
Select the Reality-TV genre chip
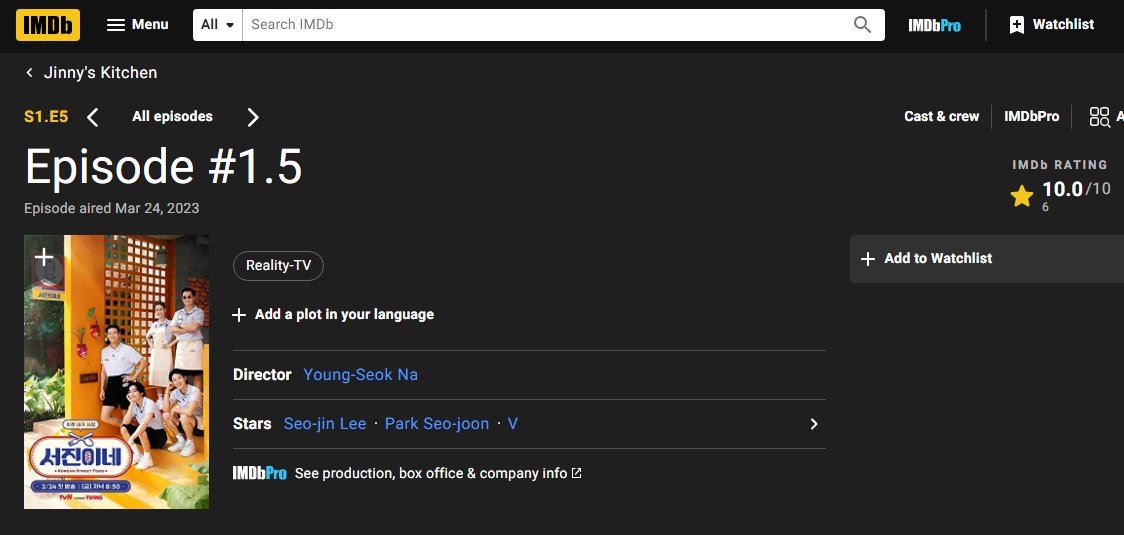pos(278,265)
